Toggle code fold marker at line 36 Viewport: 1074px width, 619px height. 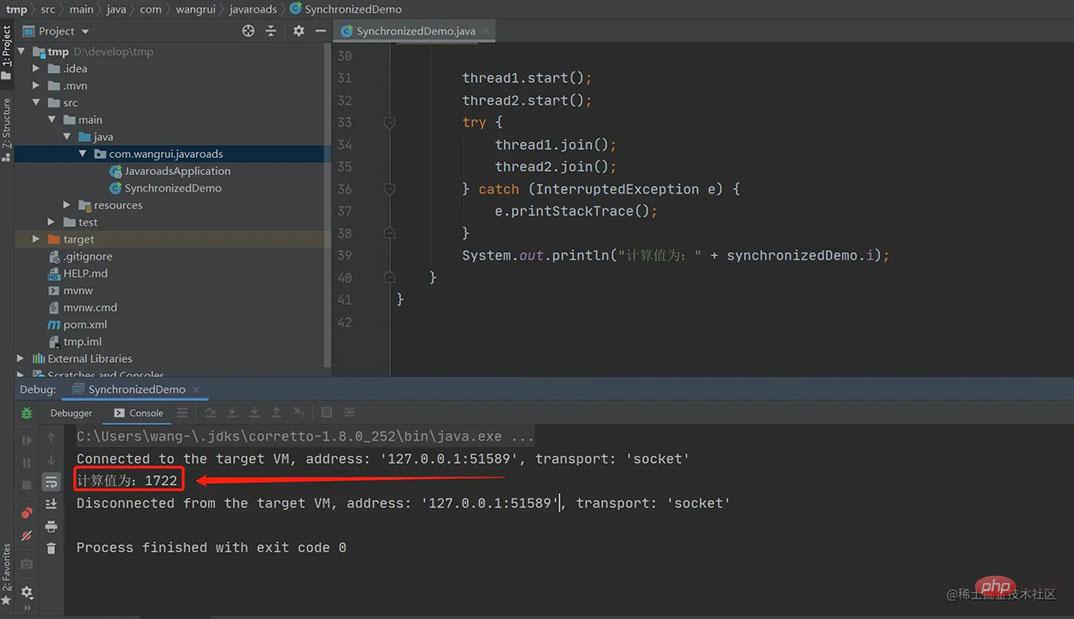[389, 189]
